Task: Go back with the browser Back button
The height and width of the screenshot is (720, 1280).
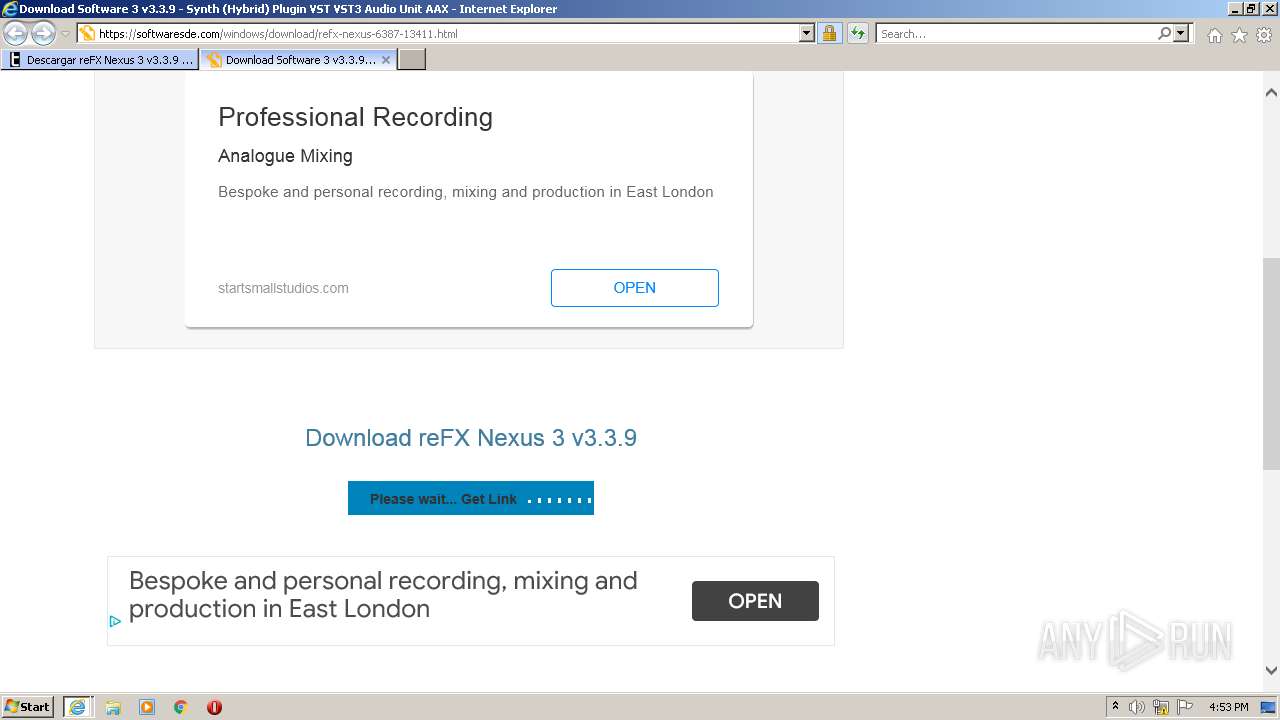Action: coord(15,34)
